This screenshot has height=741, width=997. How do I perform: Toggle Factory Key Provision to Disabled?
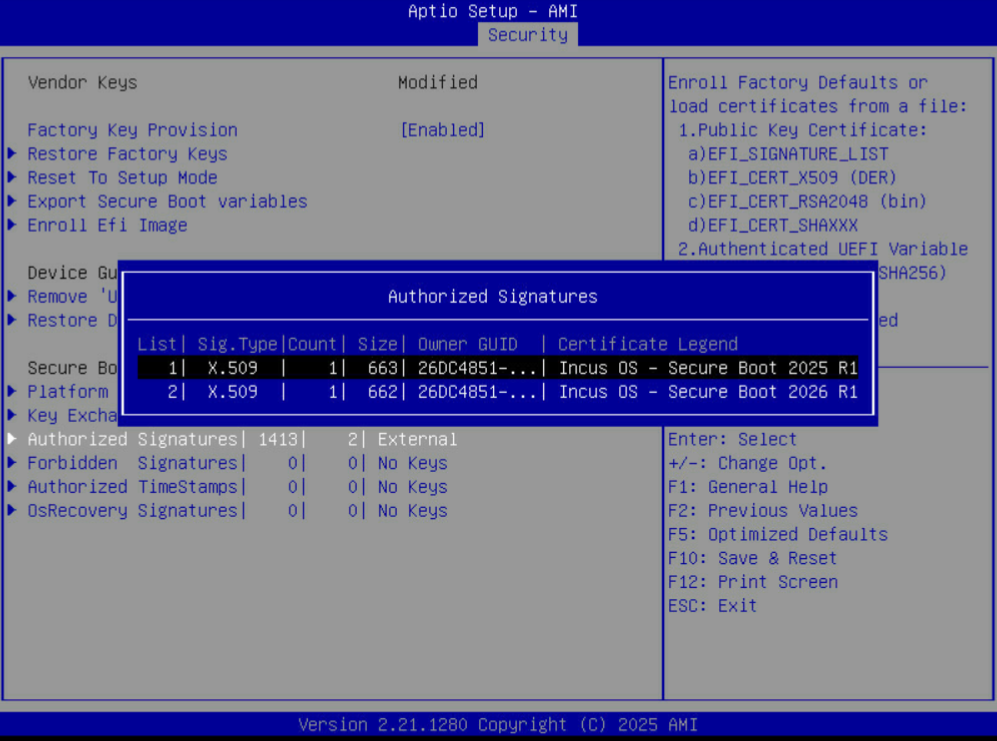[442, 129]
